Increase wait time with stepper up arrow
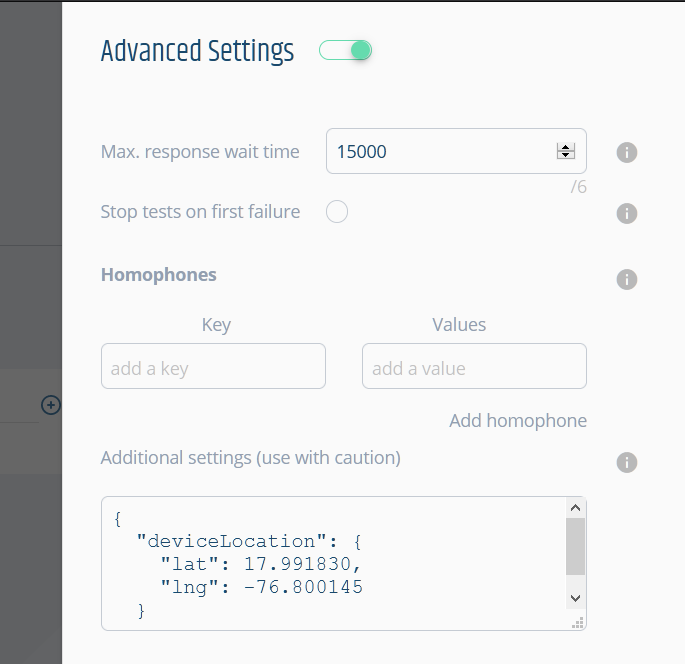 (566, 147)
